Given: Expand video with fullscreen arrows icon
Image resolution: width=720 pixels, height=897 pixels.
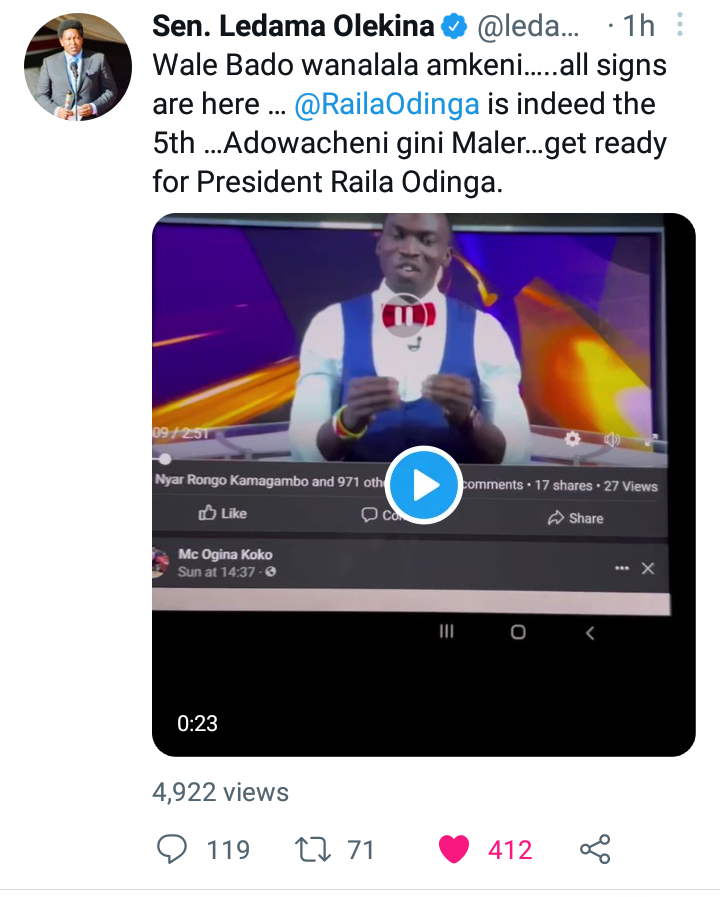Looking at the screenshot, I should [x=652, y=440].
